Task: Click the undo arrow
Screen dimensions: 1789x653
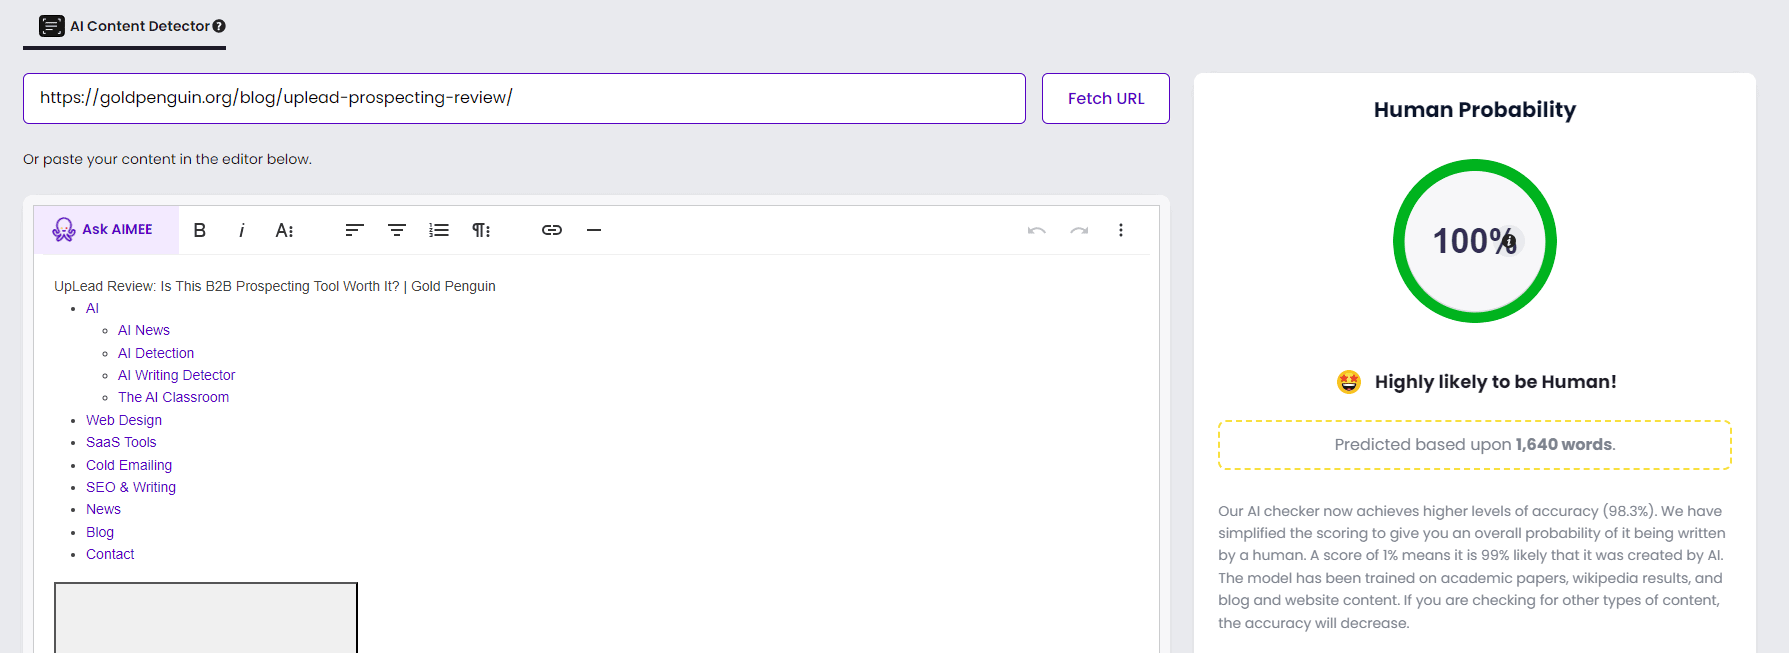Action: tap(1037, 230)
